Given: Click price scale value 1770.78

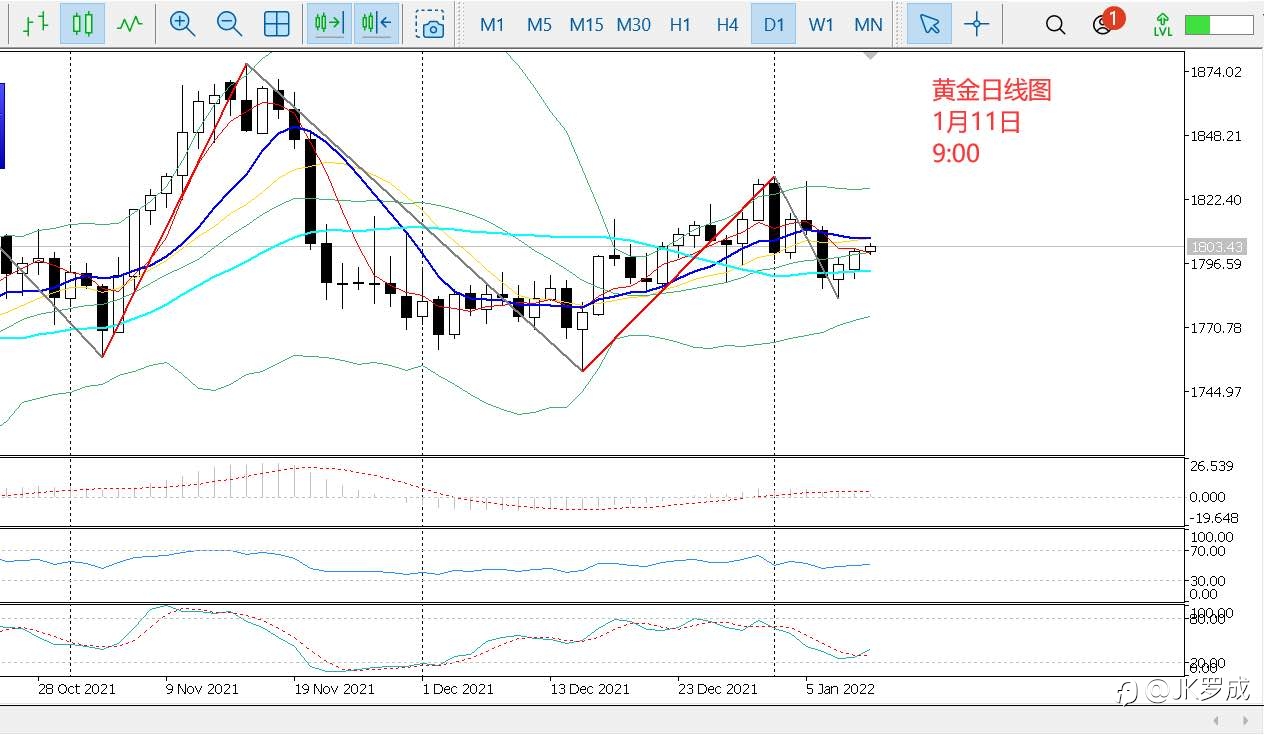Looking at the screenshot, I should [x=1216, y=328].
